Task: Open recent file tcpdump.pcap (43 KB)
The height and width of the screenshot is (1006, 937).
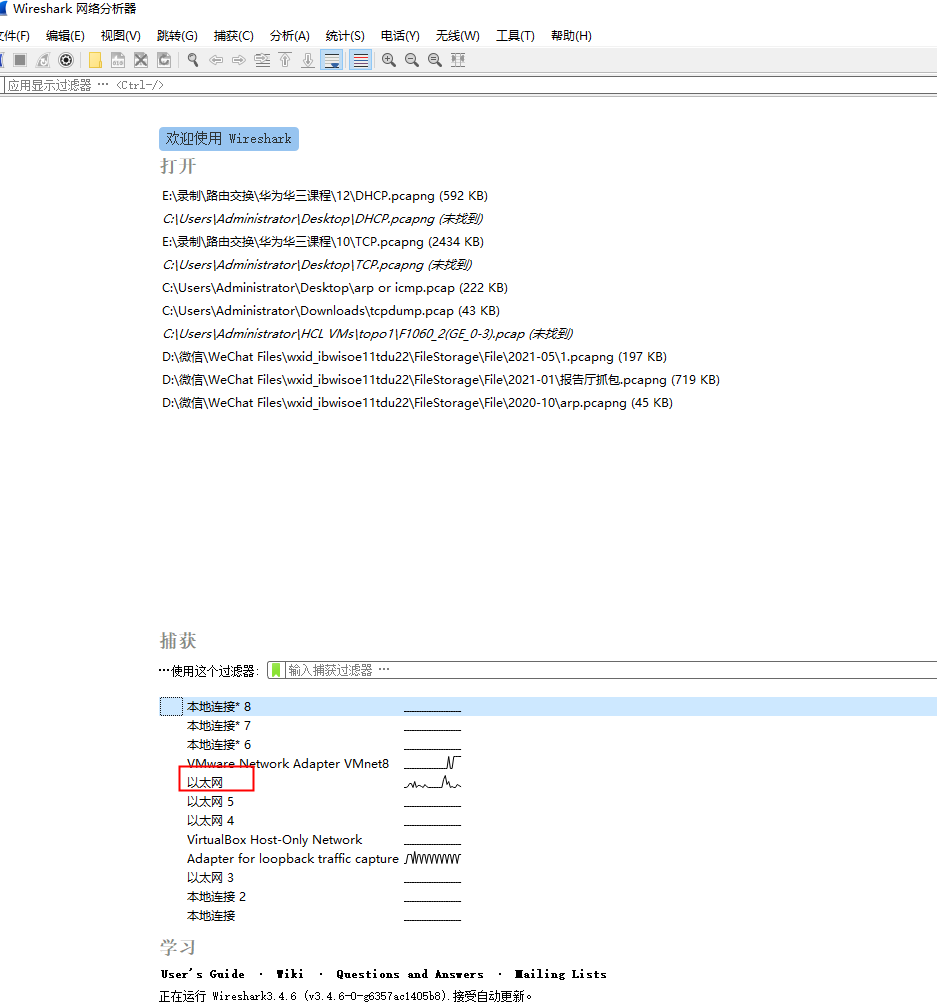Action: [331, 311]
